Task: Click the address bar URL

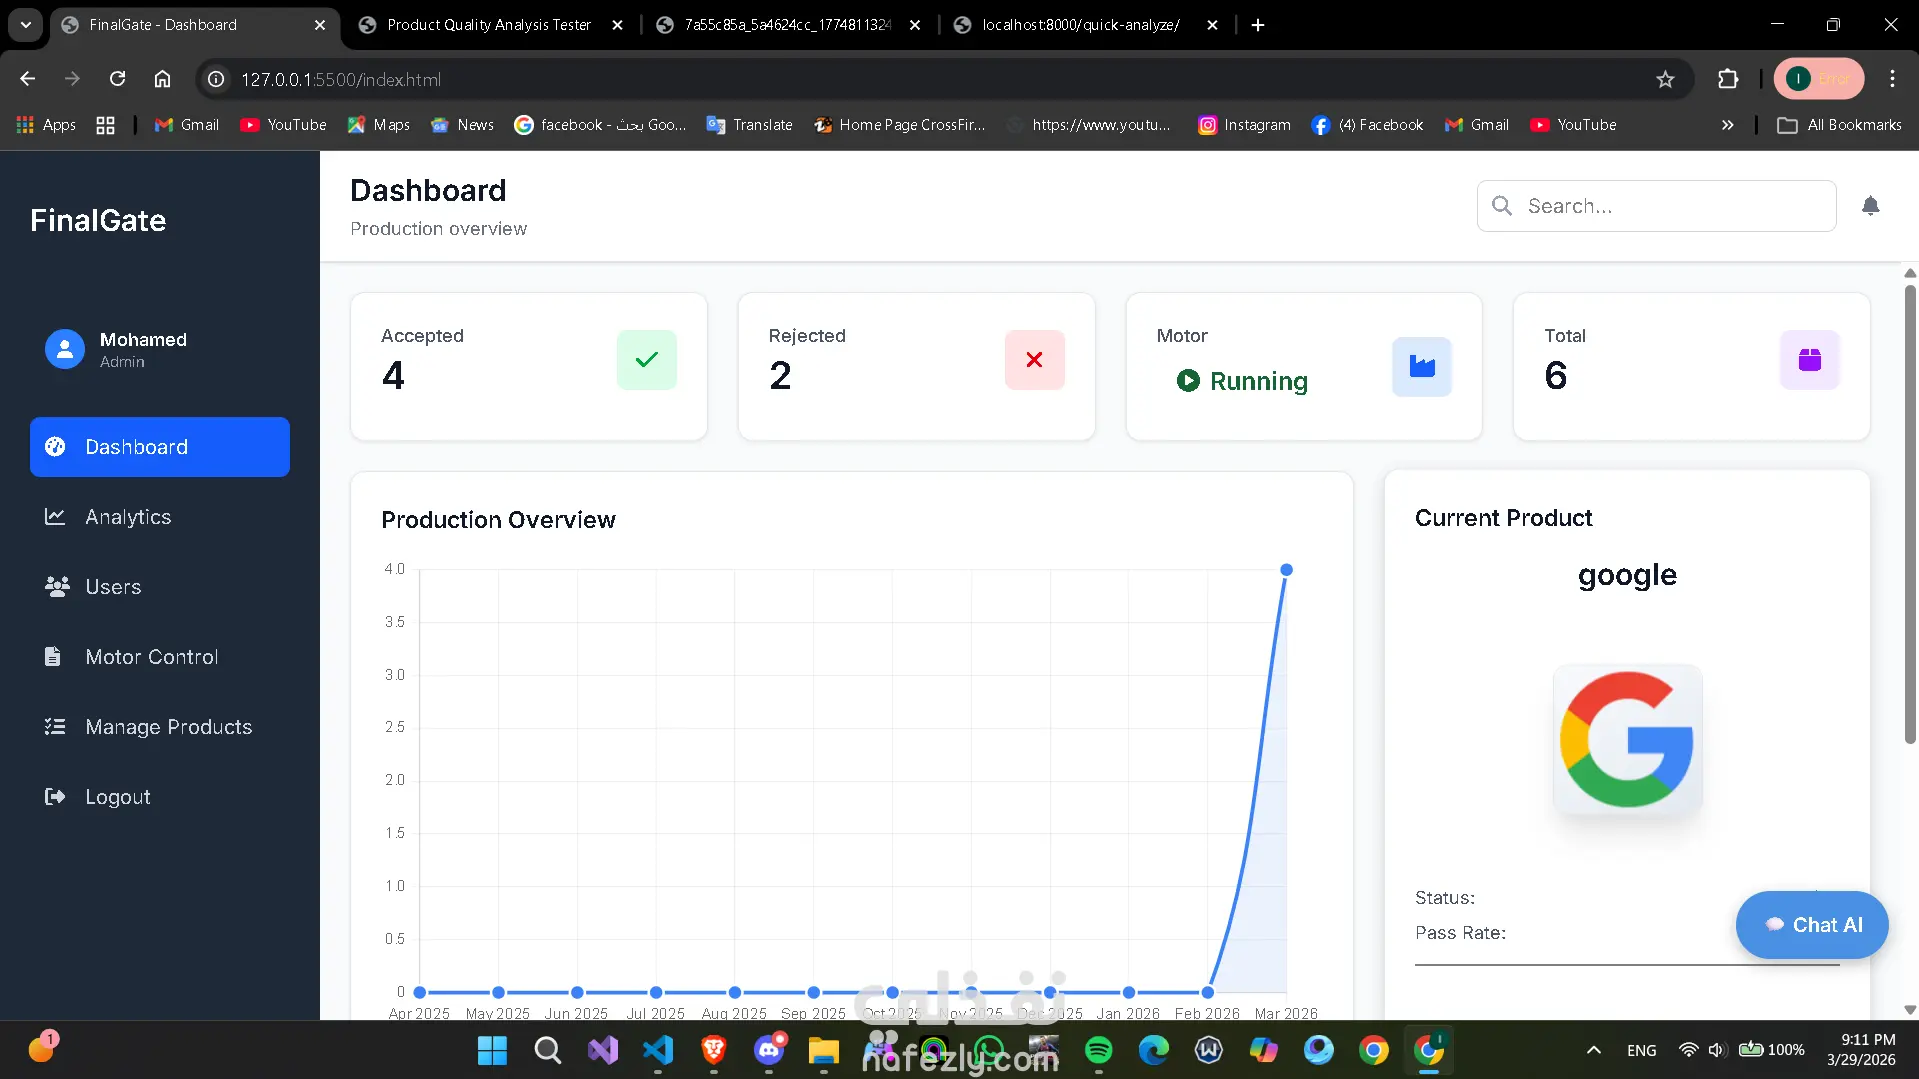Action: click(341, 79)
